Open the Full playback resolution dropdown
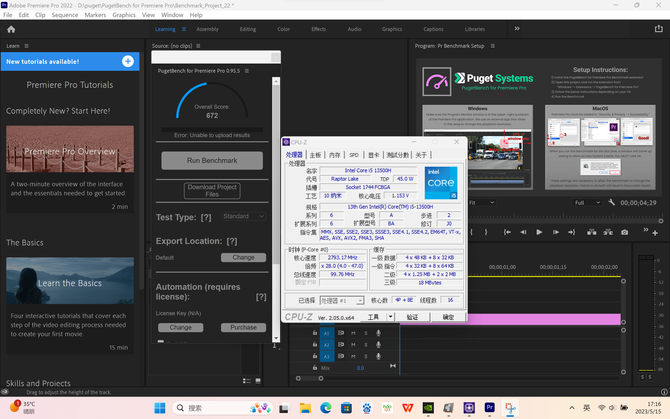 pyautogui.click(x=587, y=202)
